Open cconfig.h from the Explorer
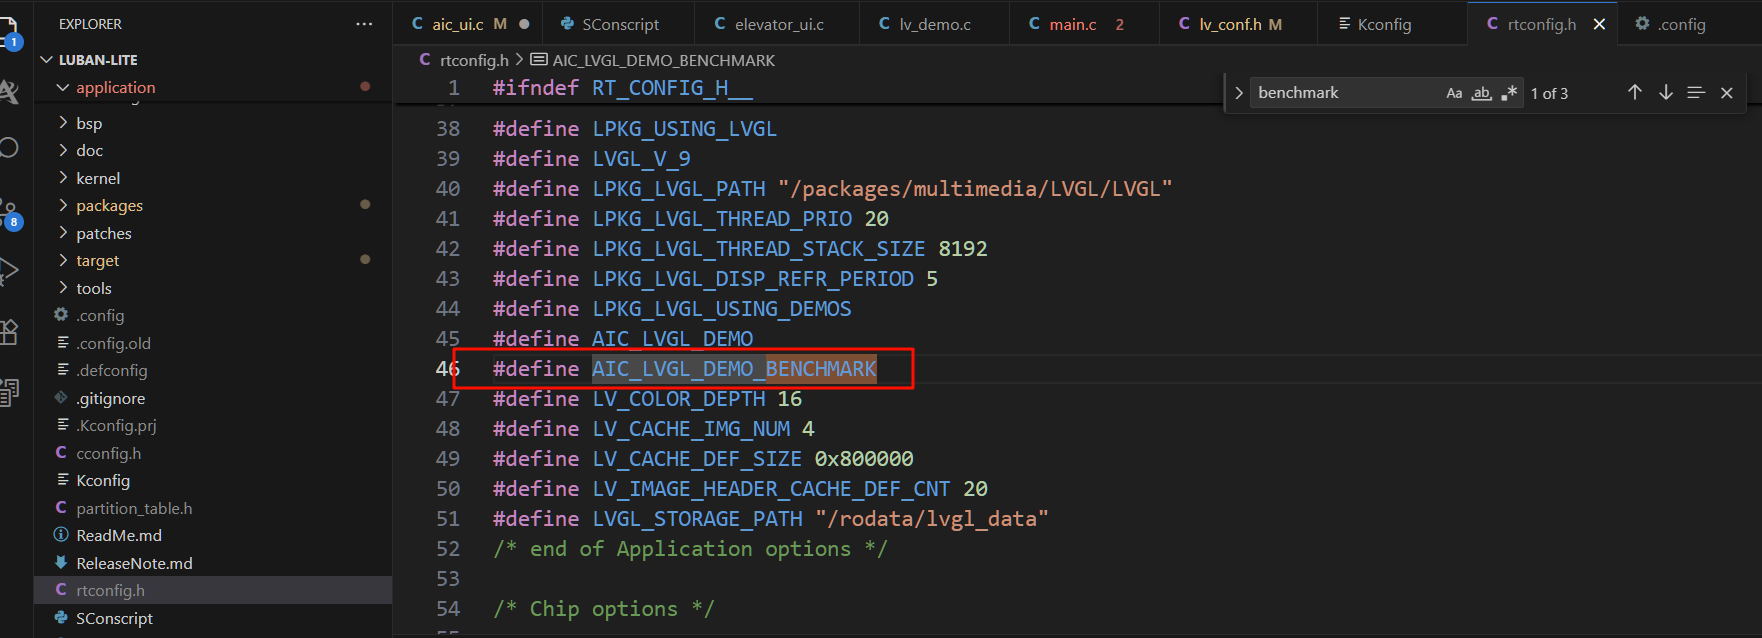Viewport: 1762px width, 638px height. click(x=109, y=453)
